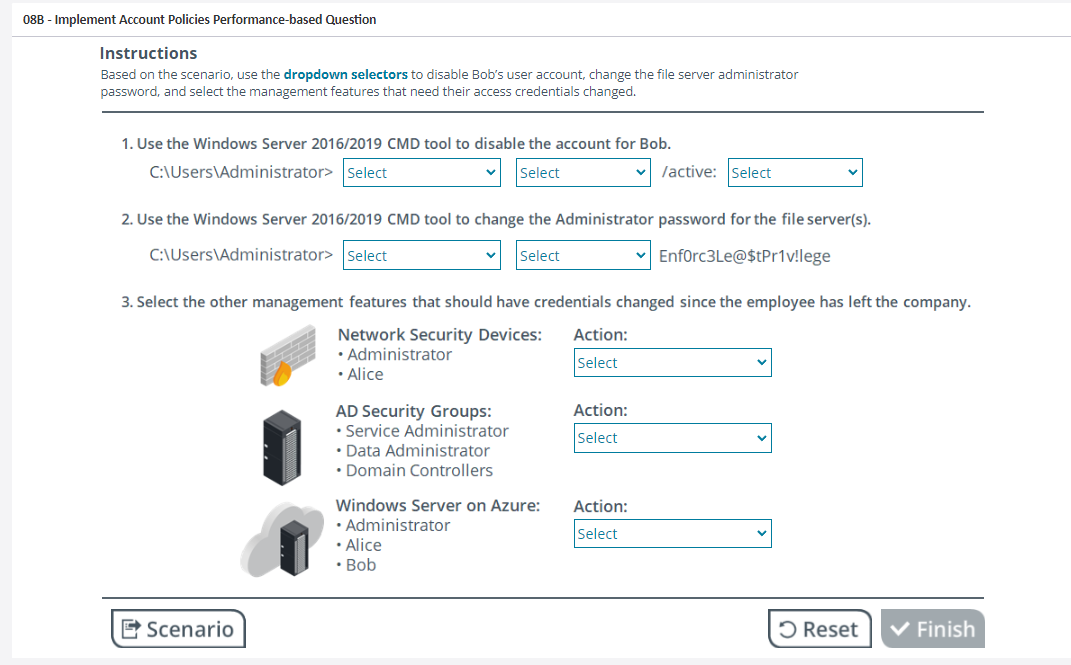Click the question title at the top
Image resolution: width=1071 pixels, height=665 pixels.
click(x=200, y=19)
